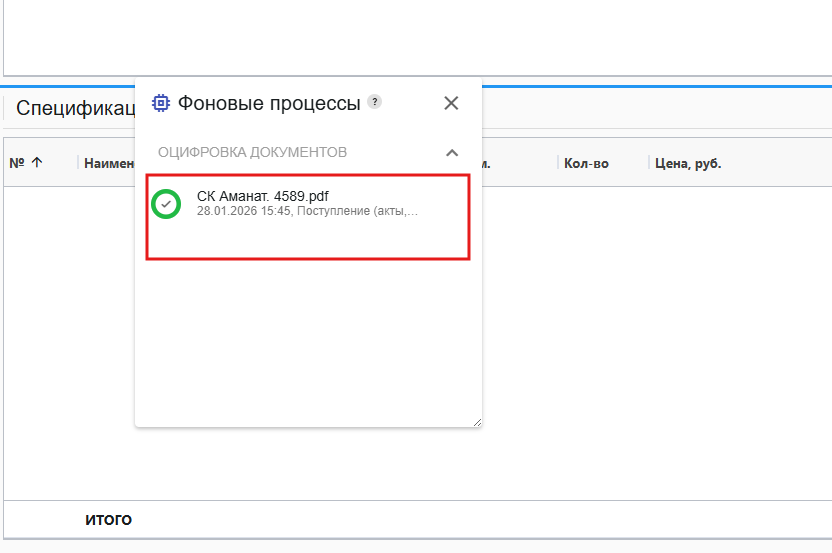The image size is (832, 553).
Task: Click the truncated м. column header
Action: pyautogui.click(x=485, y=163)
